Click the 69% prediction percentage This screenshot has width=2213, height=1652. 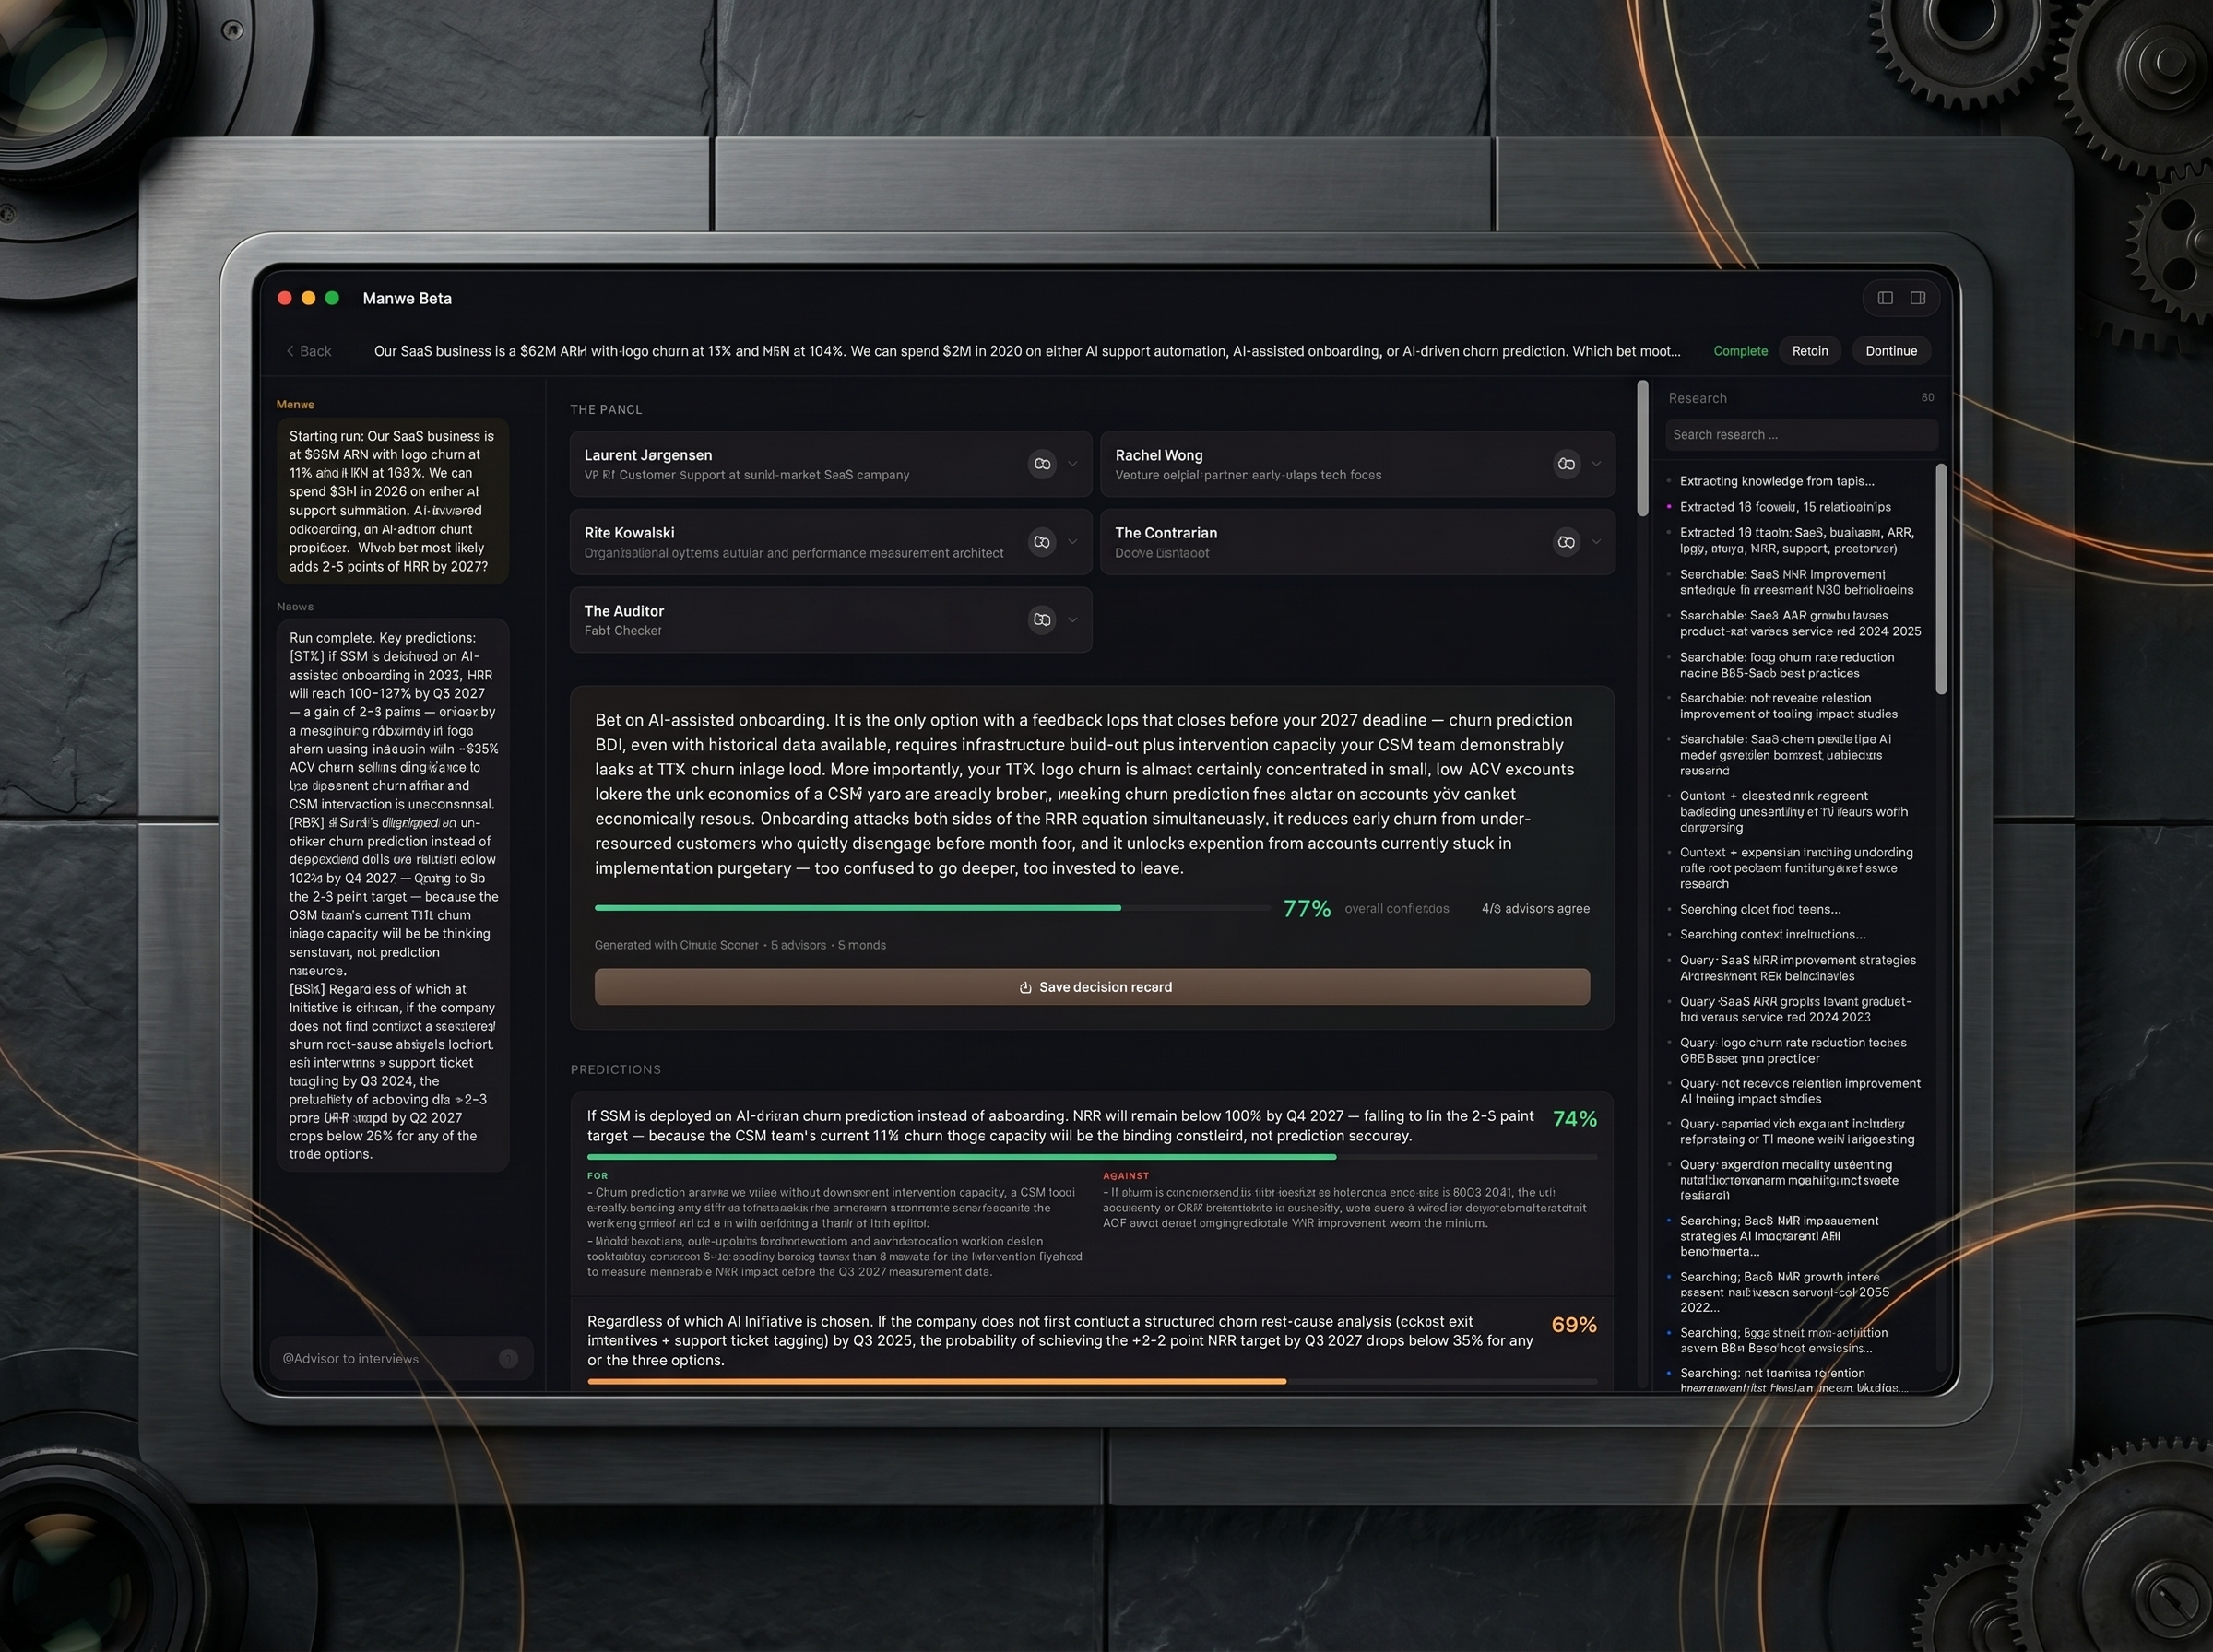click(1574, 1325)
